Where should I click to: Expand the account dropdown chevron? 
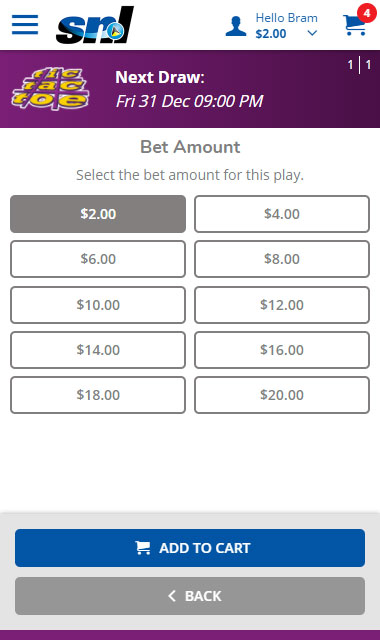(x=312, y=33)
